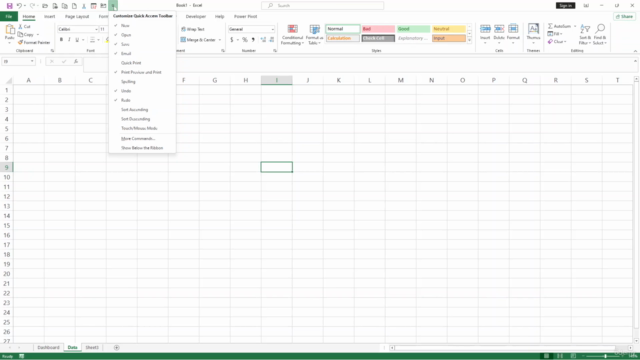Click Decrease Decimal icon
640x360 pixels.
click(272, 40)
